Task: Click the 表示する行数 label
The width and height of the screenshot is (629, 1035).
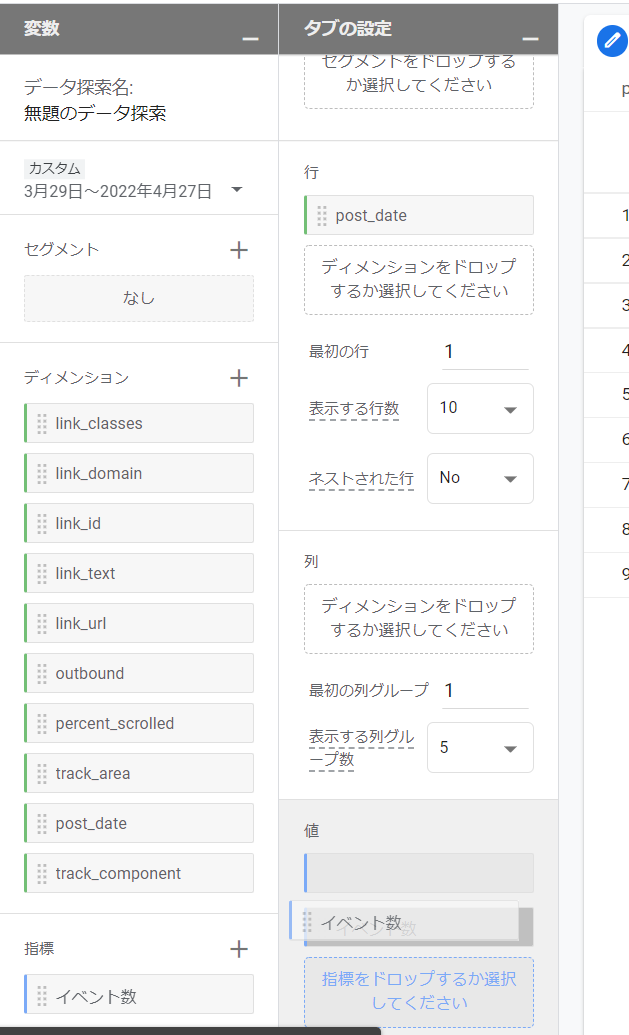Action: (x=354, y=409)
